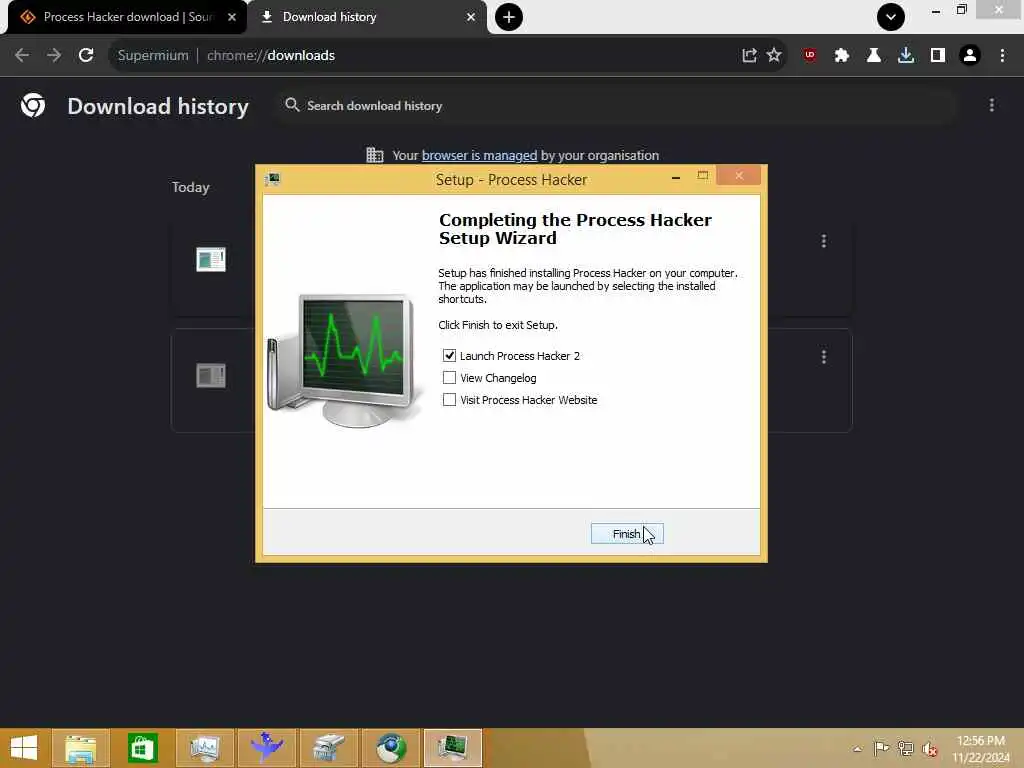Enable the View Changelog checkbox
Screen dimensions: 1024x768
449,377
